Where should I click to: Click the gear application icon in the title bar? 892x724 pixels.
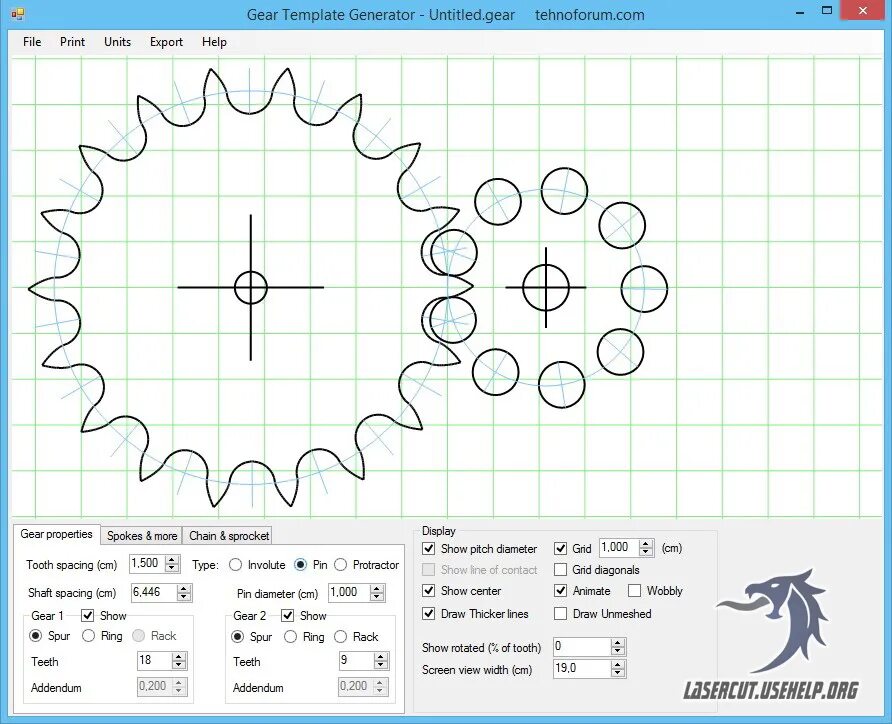coord(18,13)
